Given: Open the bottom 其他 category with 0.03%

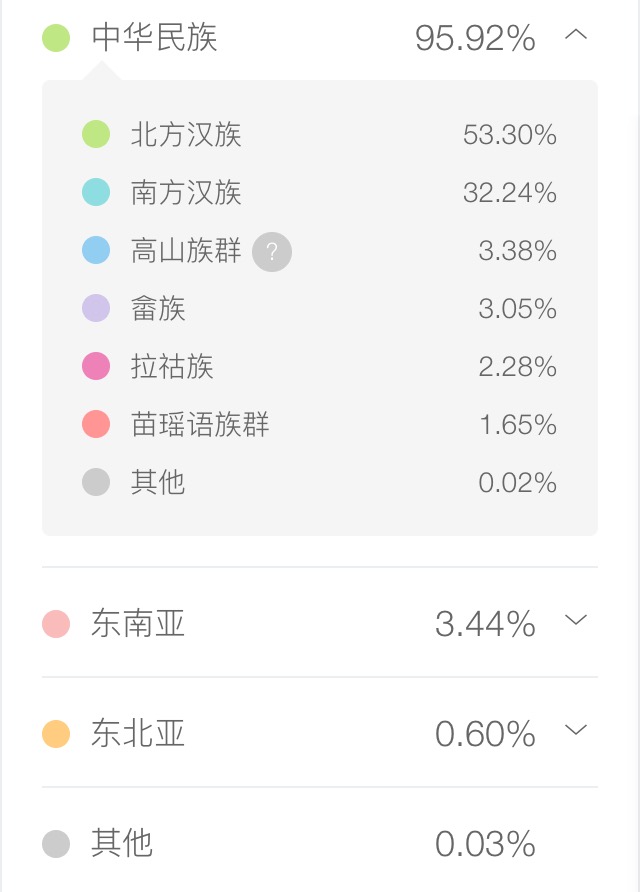Looking at the screenshot, I should (x=320, y=843).
